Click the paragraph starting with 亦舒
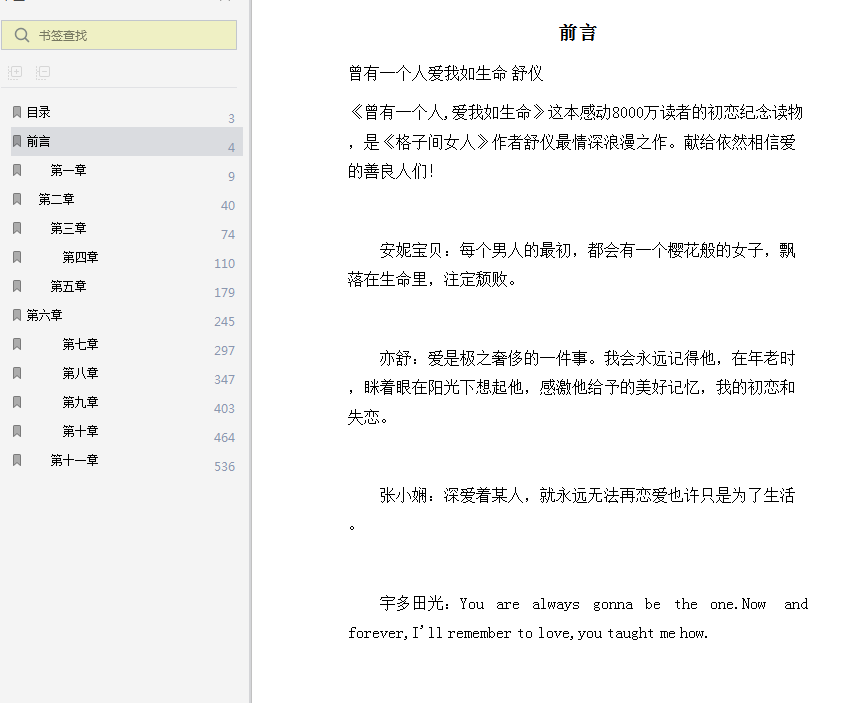This screenshot has width=863, height=703. 571,388
